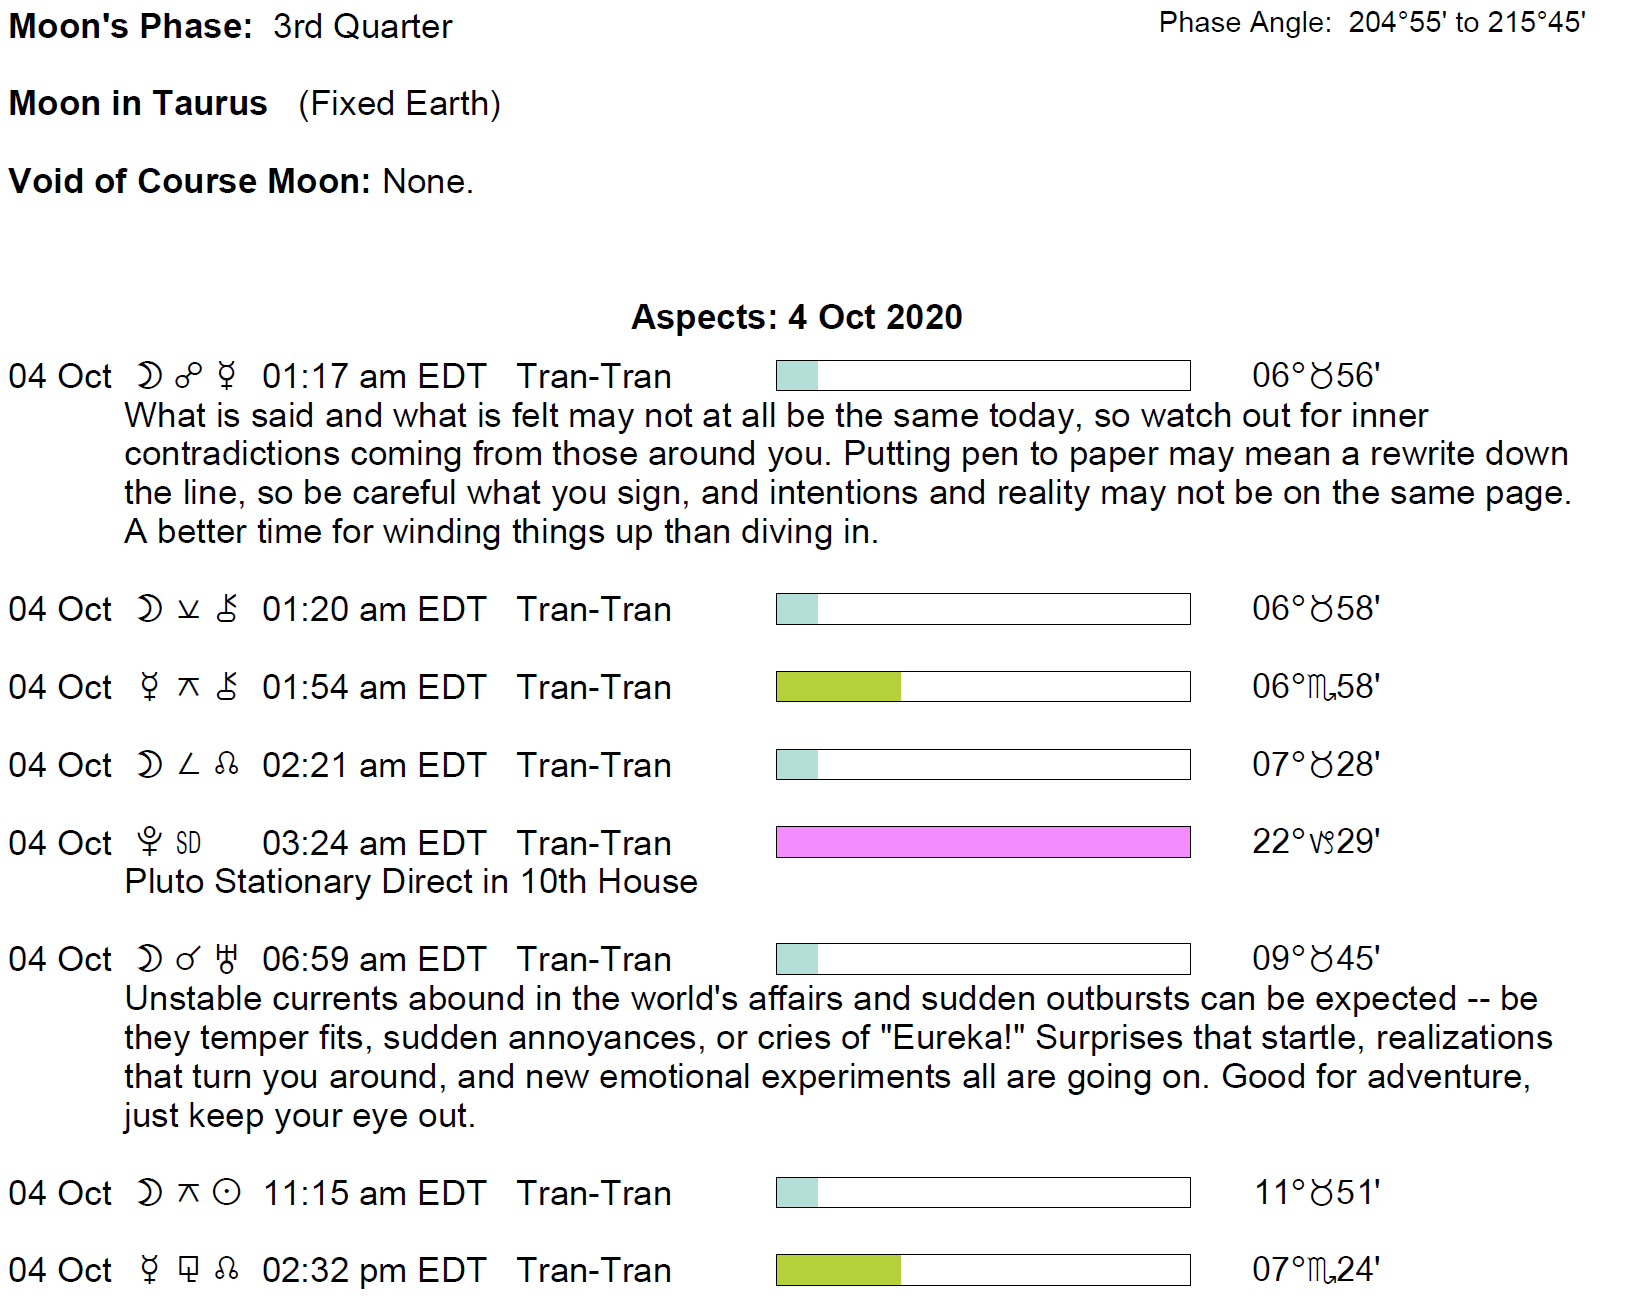Select the Chiron glyph in the 01:20 am row
This screenshot has width=1629, height=1304.
(x=227, y=609)
